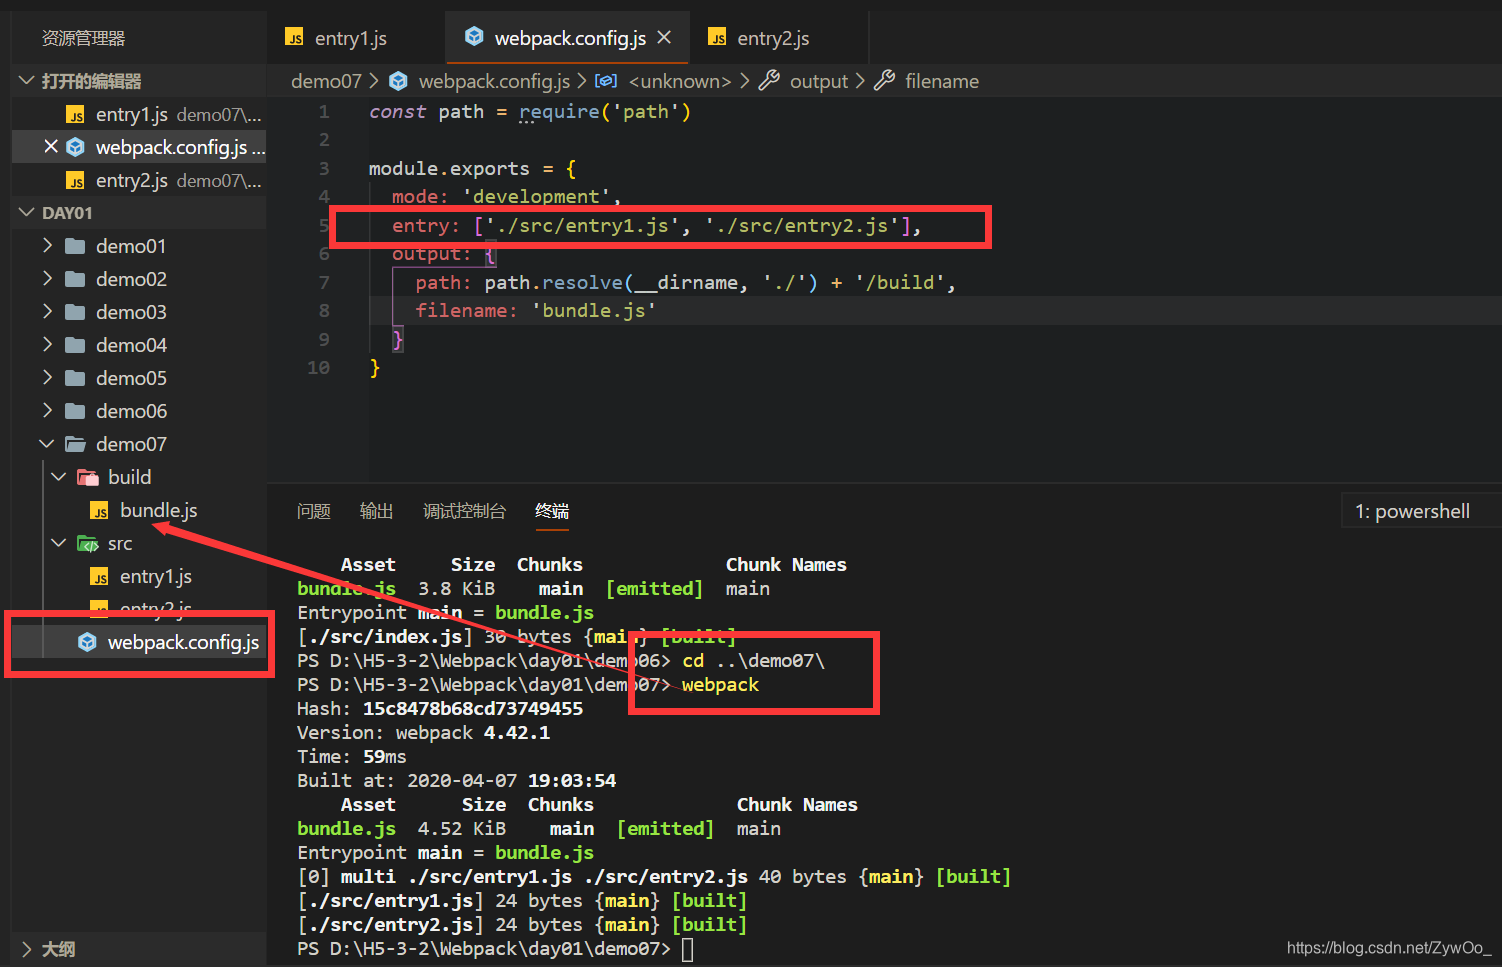Click the webpack icon in the breadcrumb
Image resolution: width=1502 pixels, height=967 pixels.
coord(398,81)
